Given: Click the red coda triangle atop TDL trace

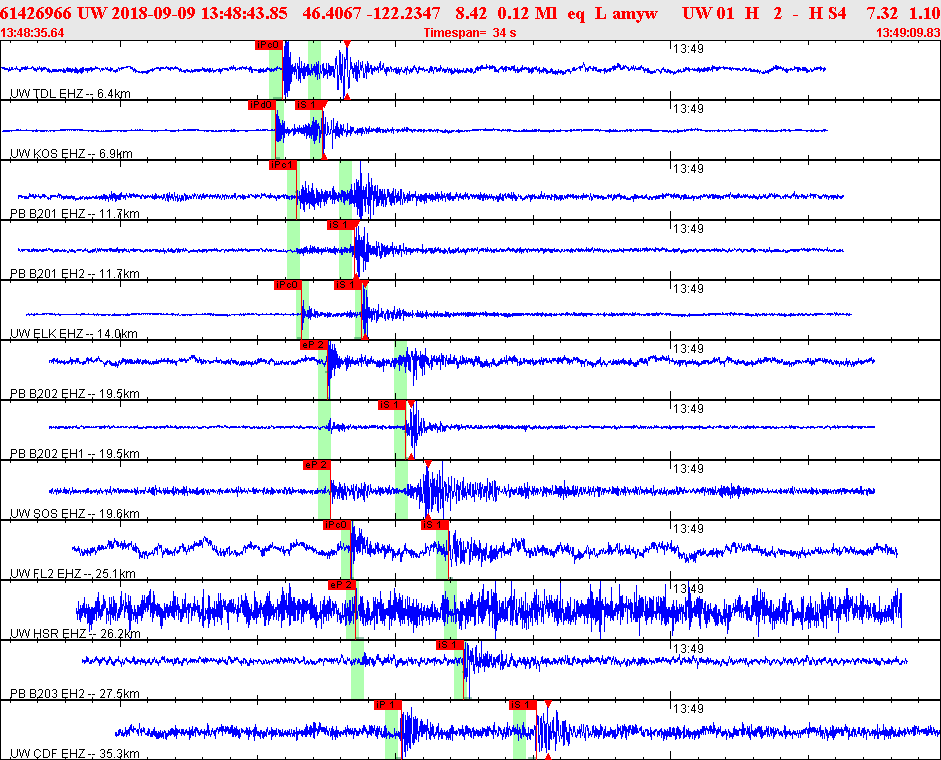Looking at the screenshot, I should tap(347, 44).
